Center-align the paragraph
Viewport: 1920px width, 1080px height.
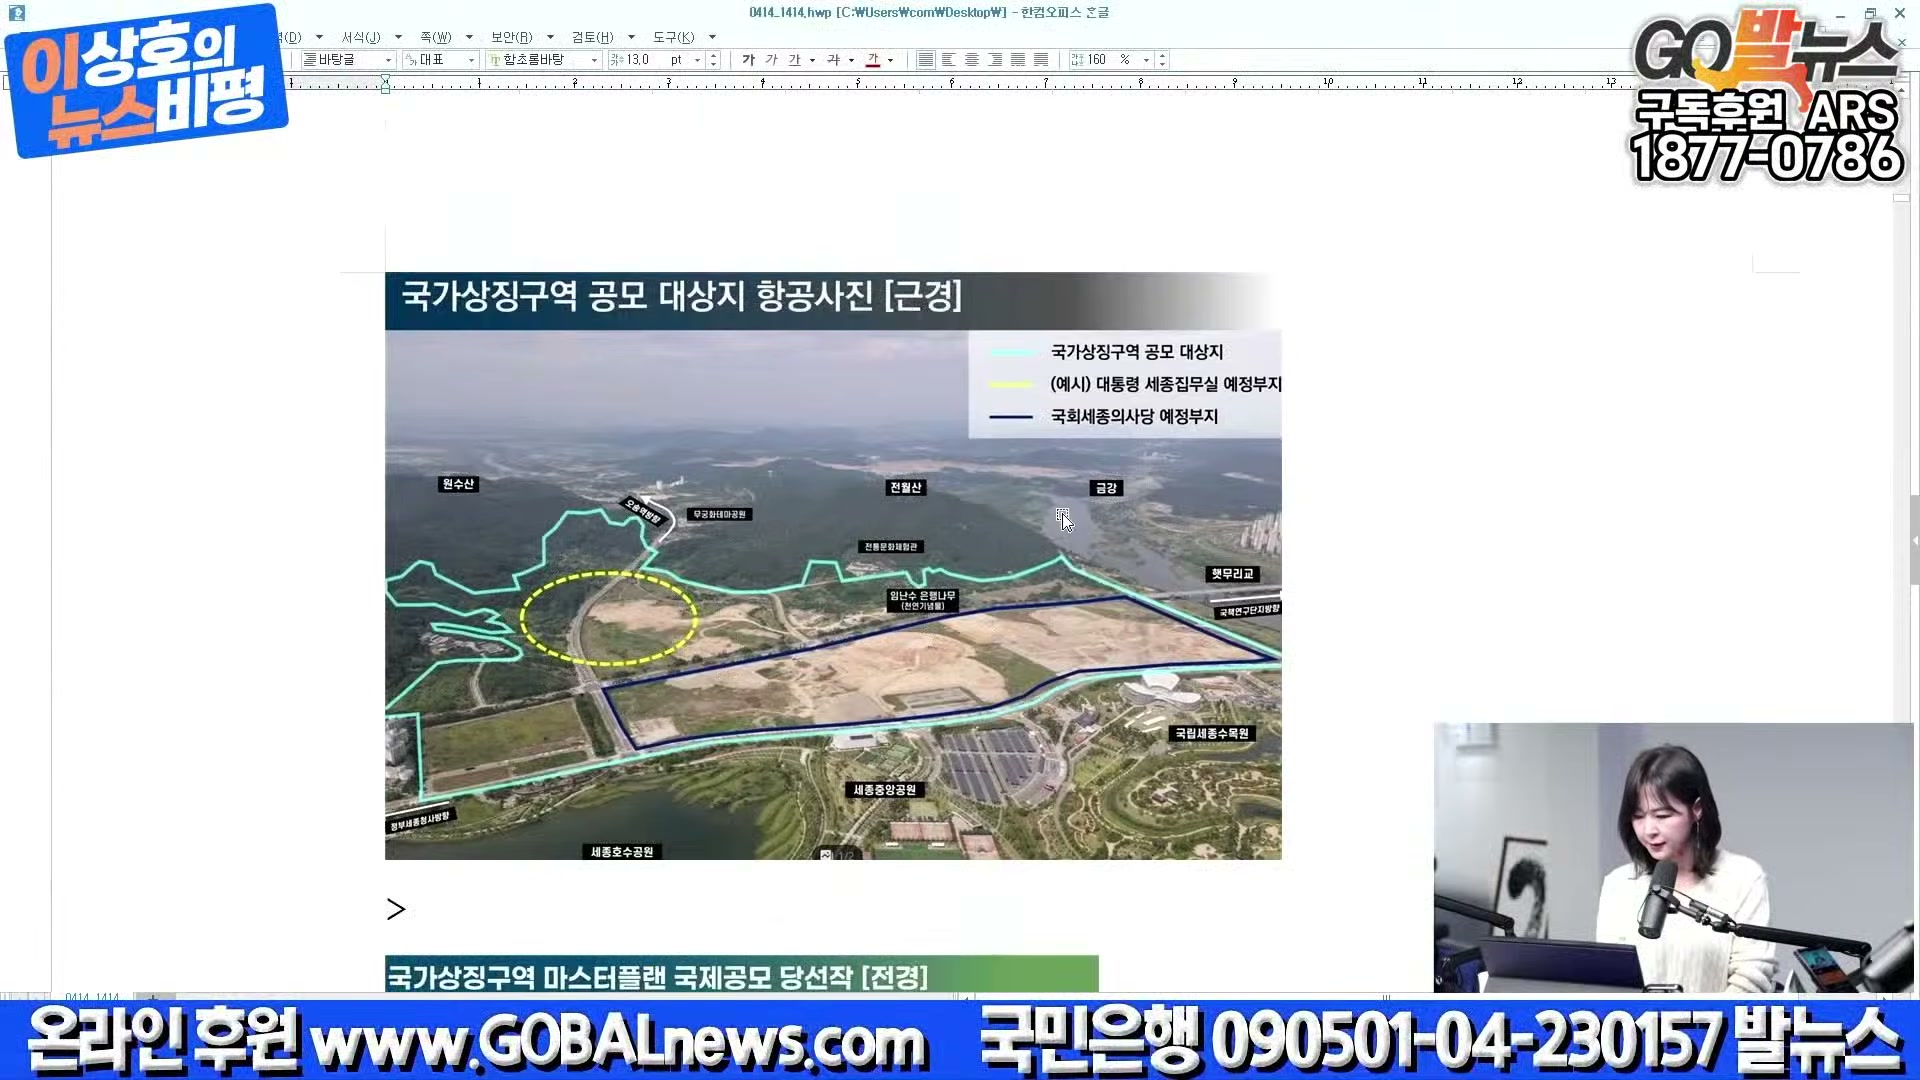pyautogui.click(x=972, y=60)
